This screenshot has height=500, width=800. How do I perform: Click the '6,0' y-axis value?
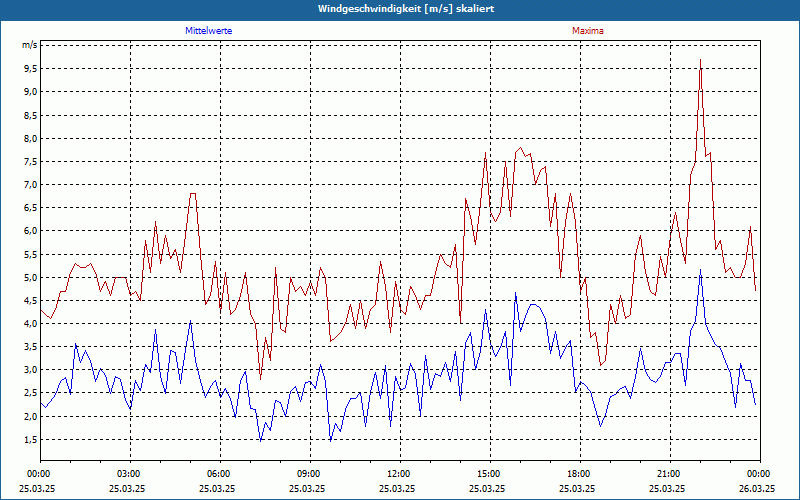pos(31,231)
